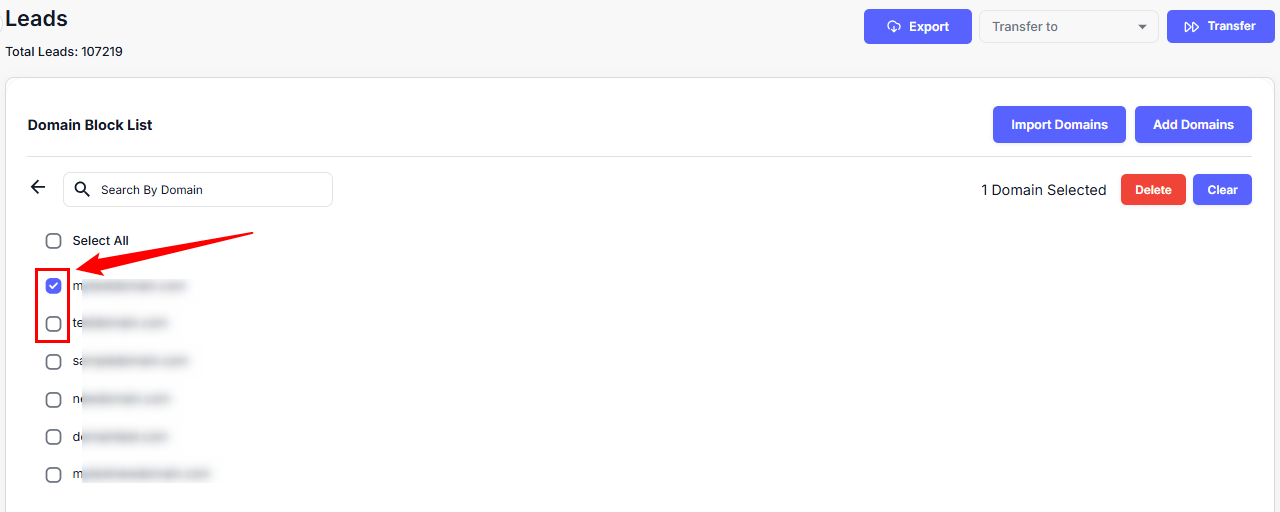Click the Transfer button
Image resolution: width=1280 pixels, height=512 pixels.
tap(1219, 27)
